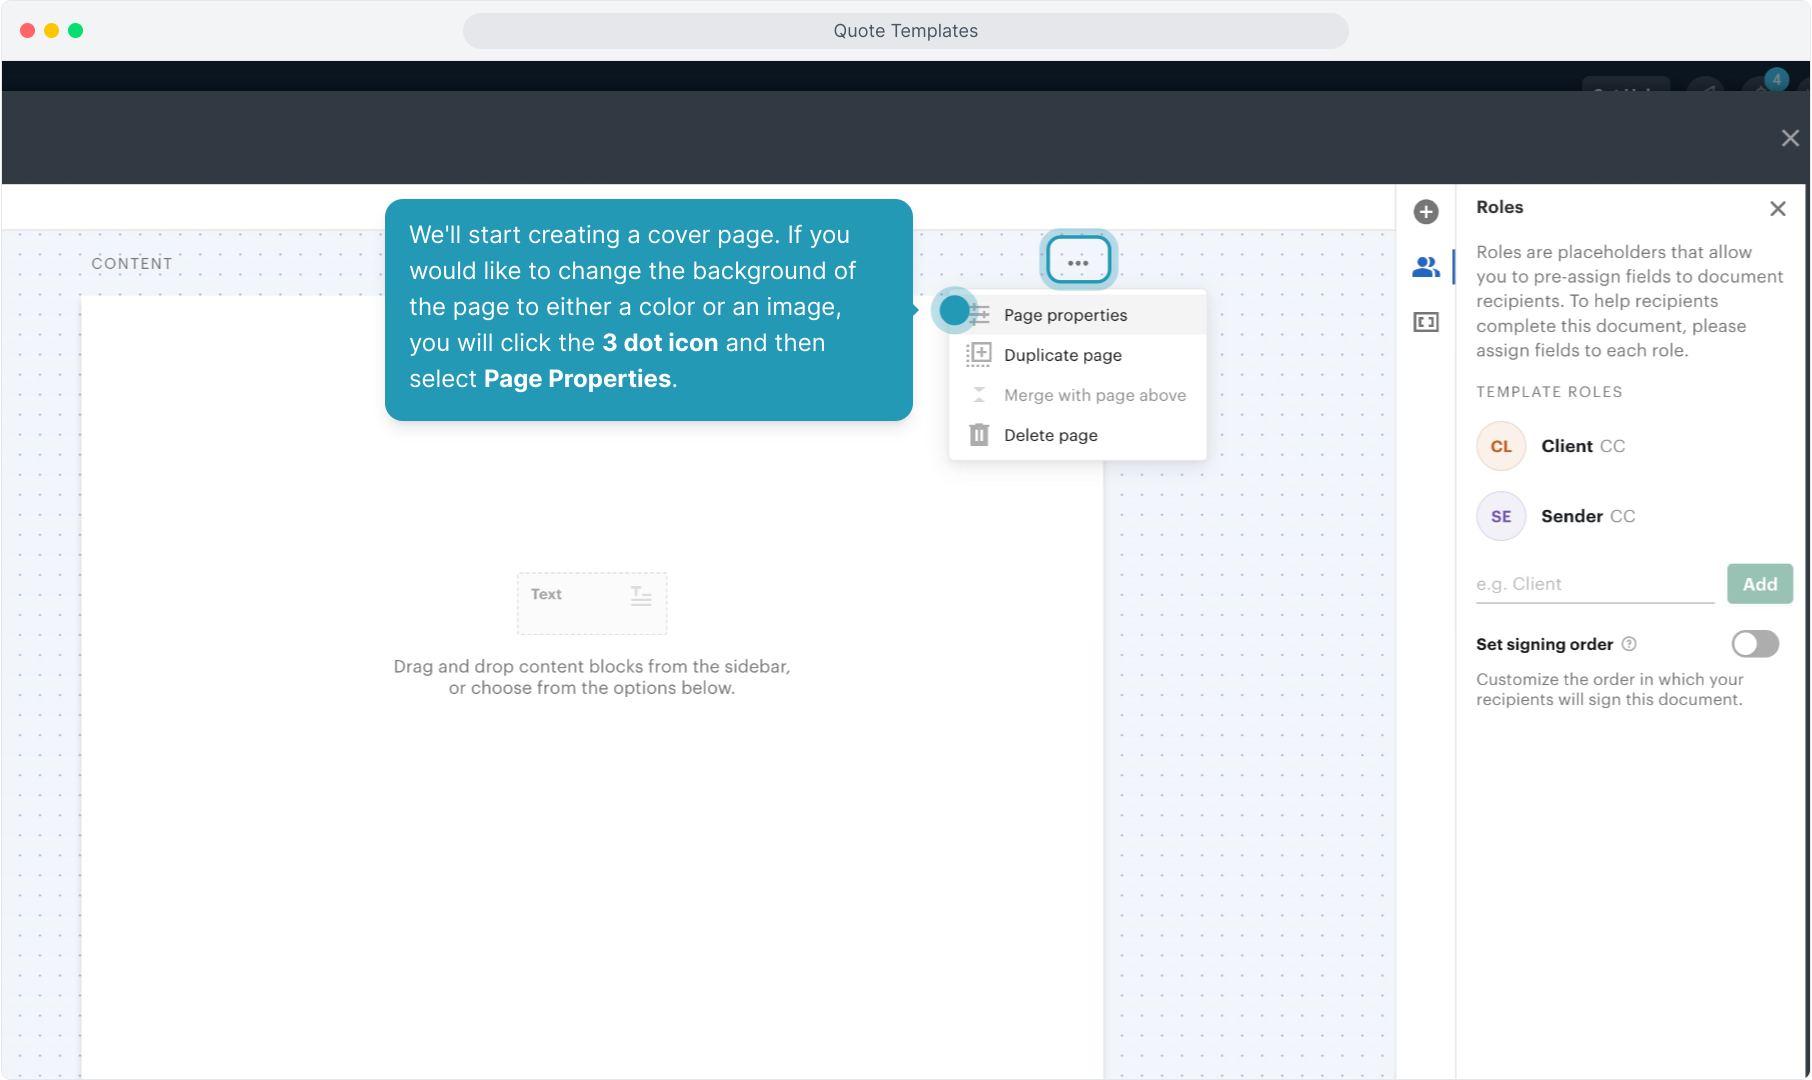Click the Page properties sliders icon
The height and width of the screenshot is (1080, 1812).
(979, 315)
